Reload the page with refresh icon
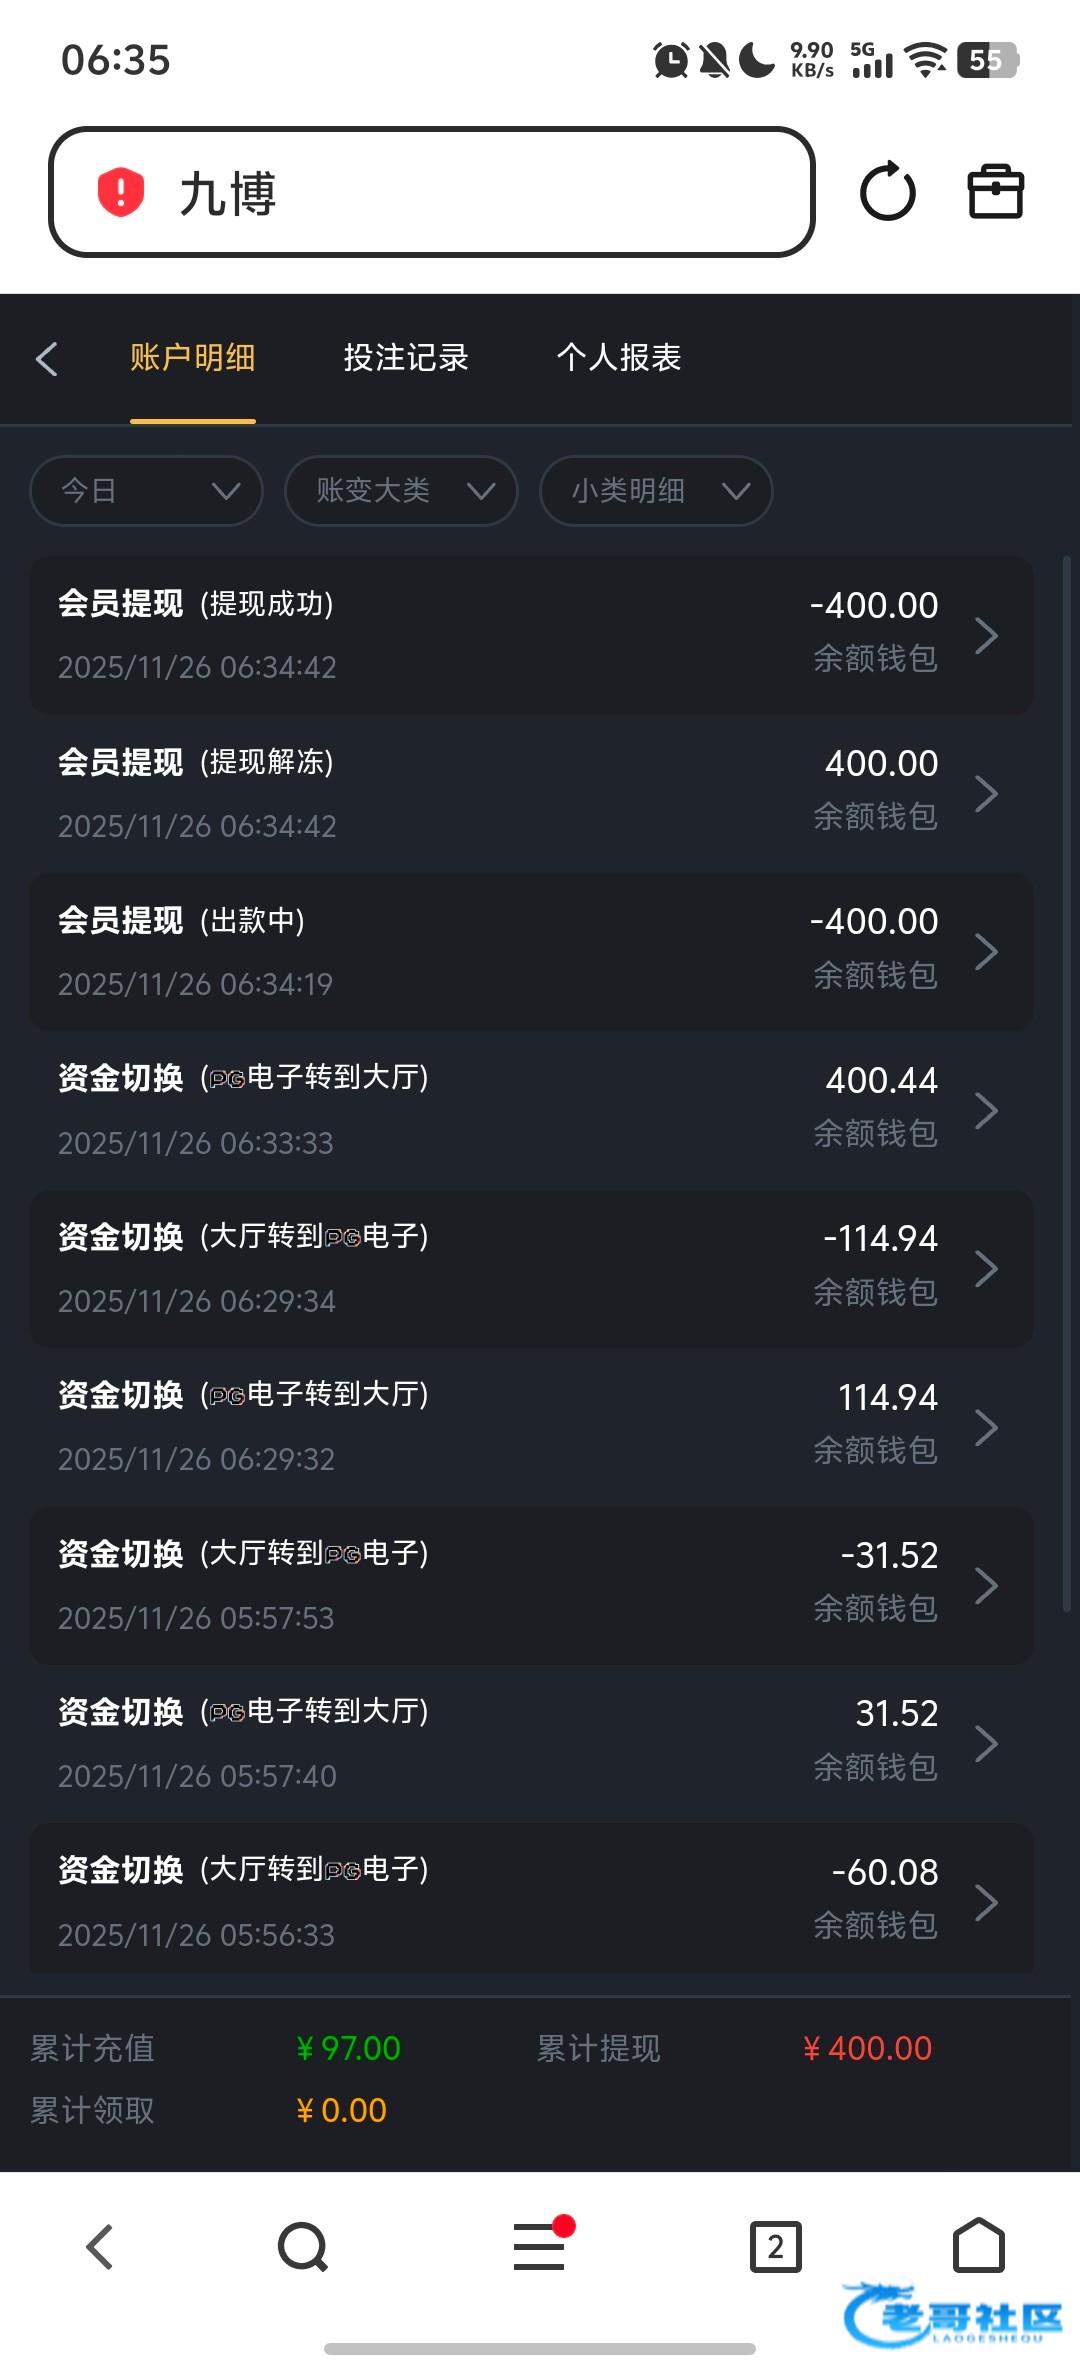 tap(887, 192)
